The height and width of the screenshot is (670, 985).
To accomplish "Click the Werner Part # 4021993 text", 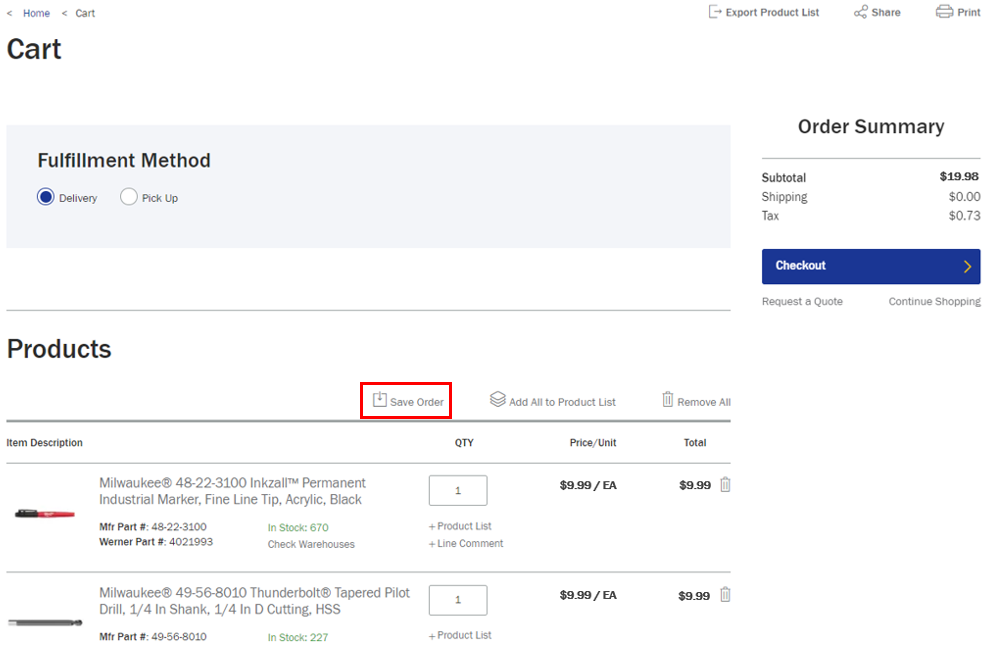I will 156,542.
